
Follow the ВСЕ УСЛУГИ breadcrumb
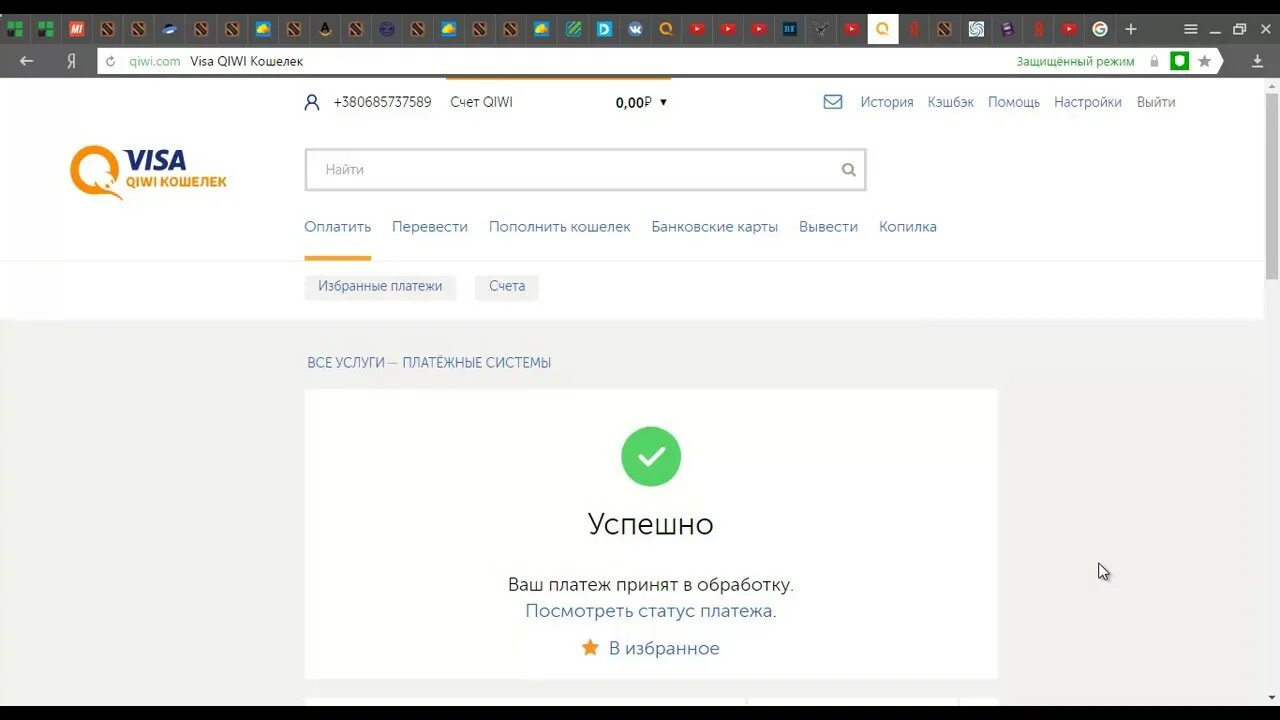tap(346, 363)
